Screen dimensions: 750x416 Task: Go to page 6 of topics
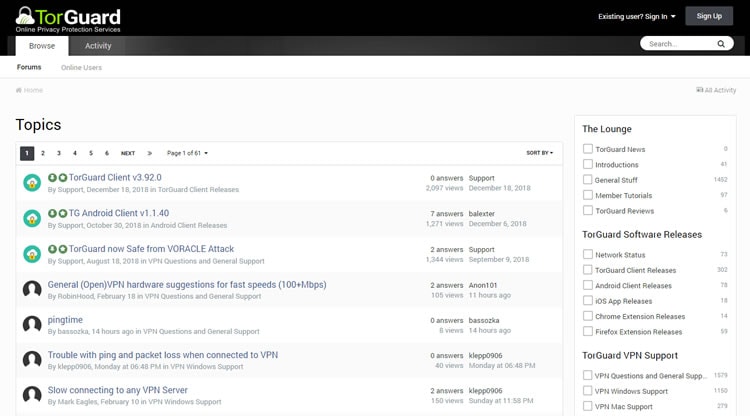[107, 153]
